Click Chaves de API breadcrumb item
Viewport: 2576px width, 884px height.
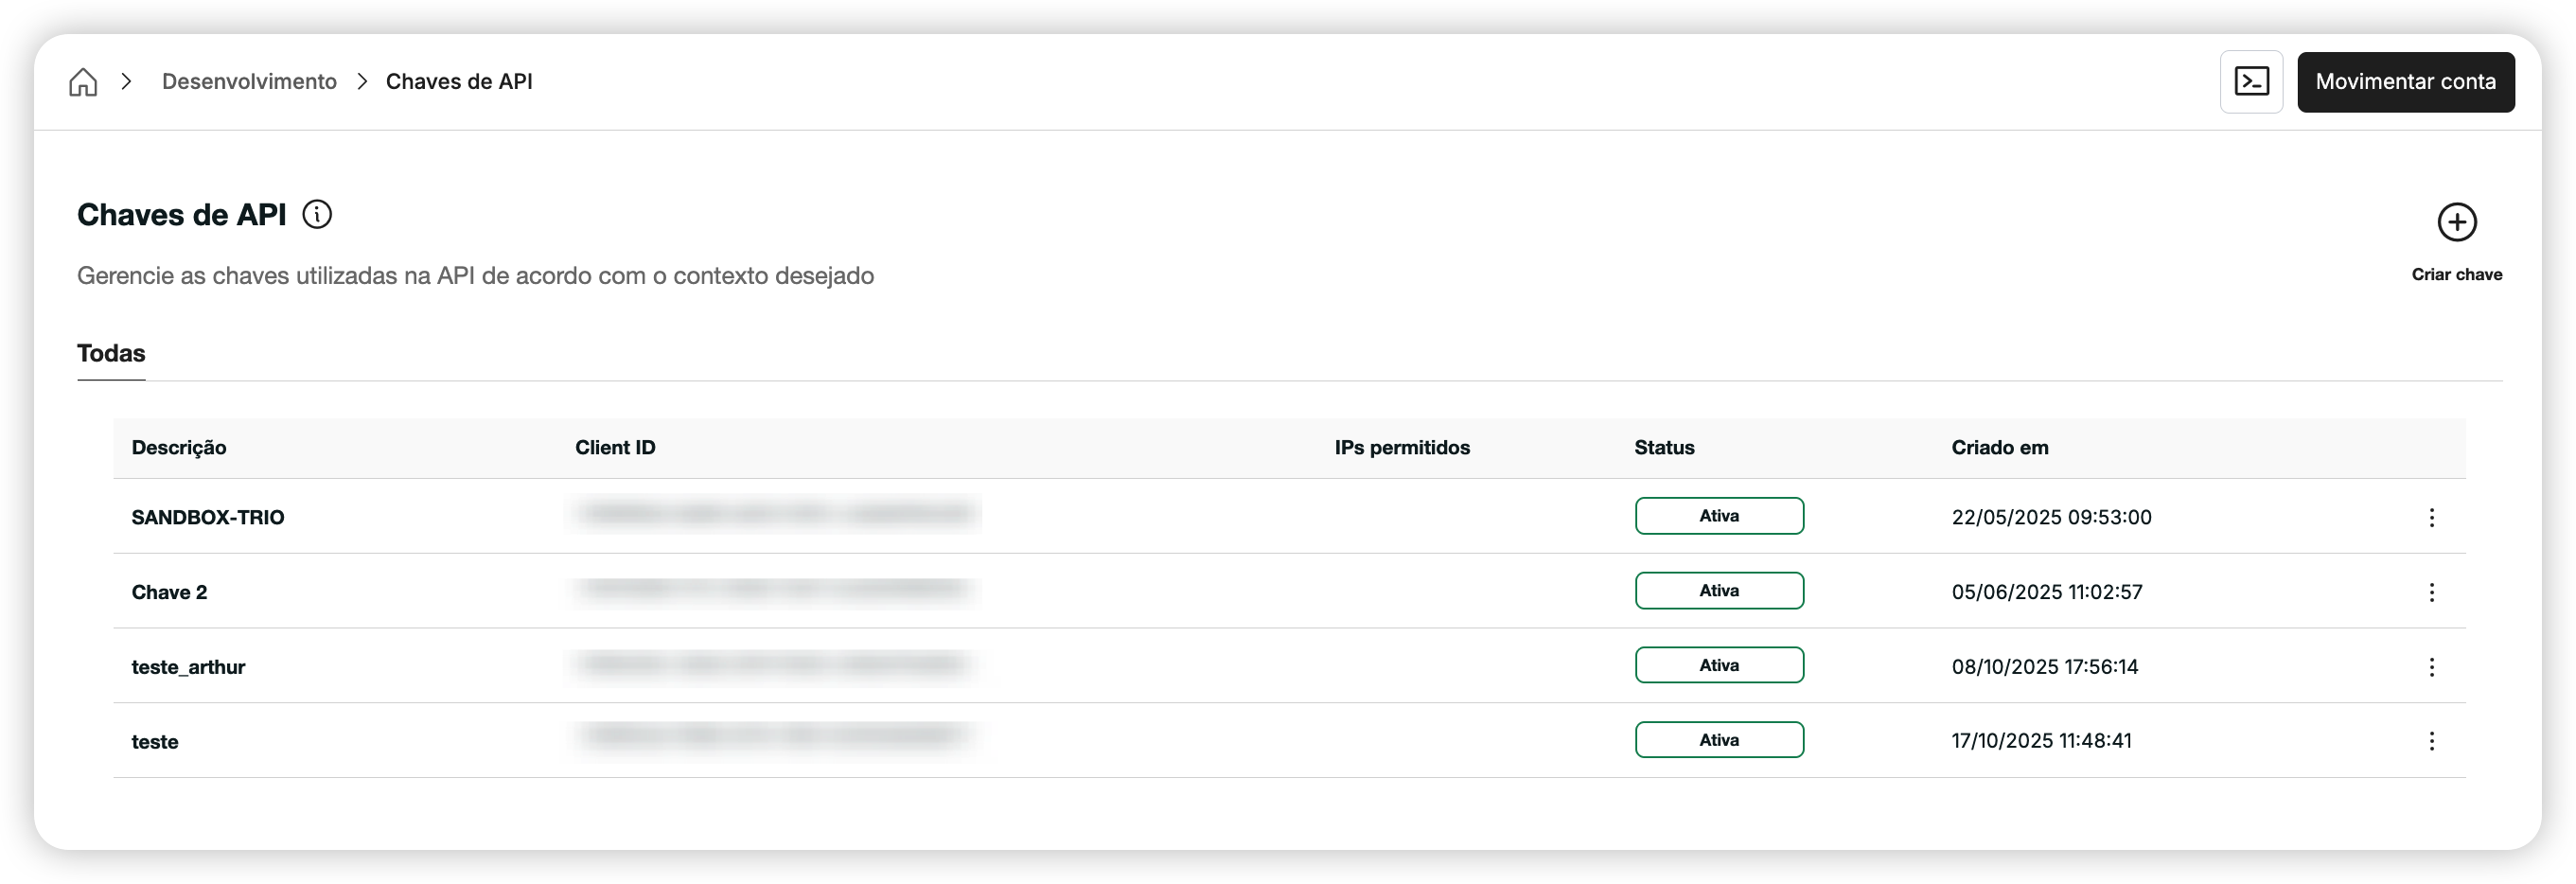pos(459,82)
